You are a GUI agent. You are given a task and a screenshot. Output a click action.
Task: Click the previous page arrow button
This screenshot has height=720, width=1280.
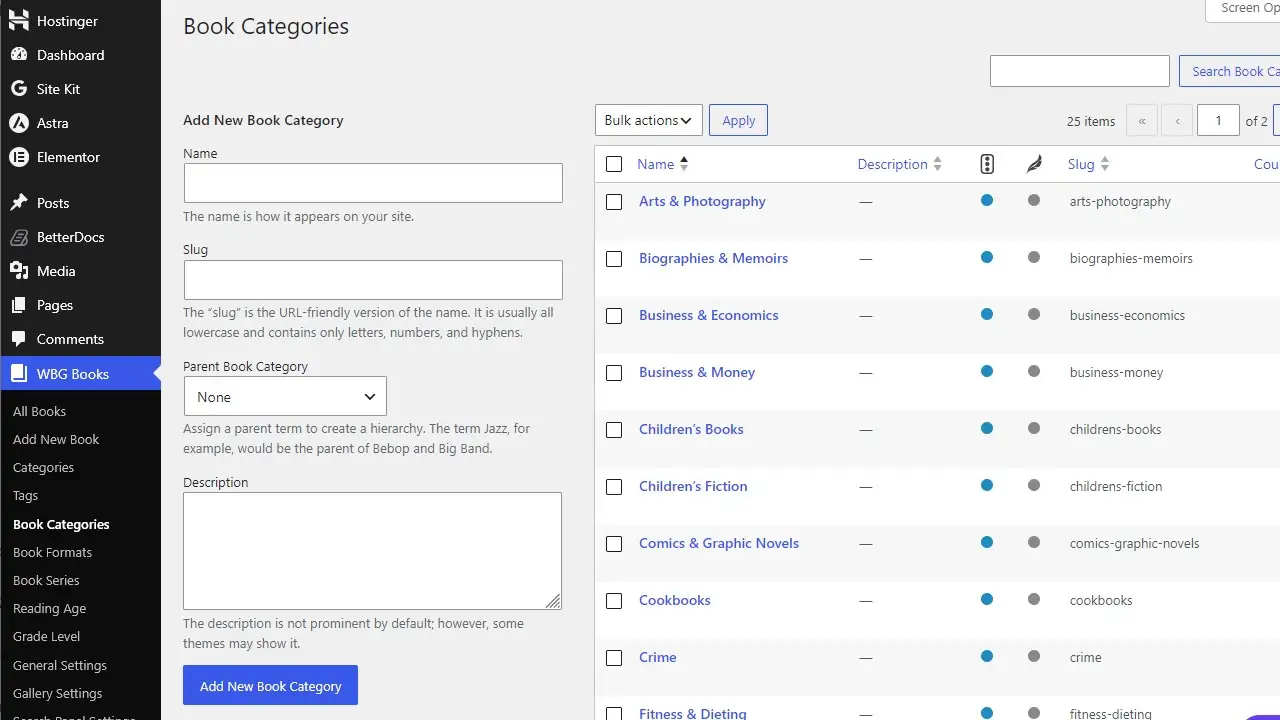tap(1178, 121)
